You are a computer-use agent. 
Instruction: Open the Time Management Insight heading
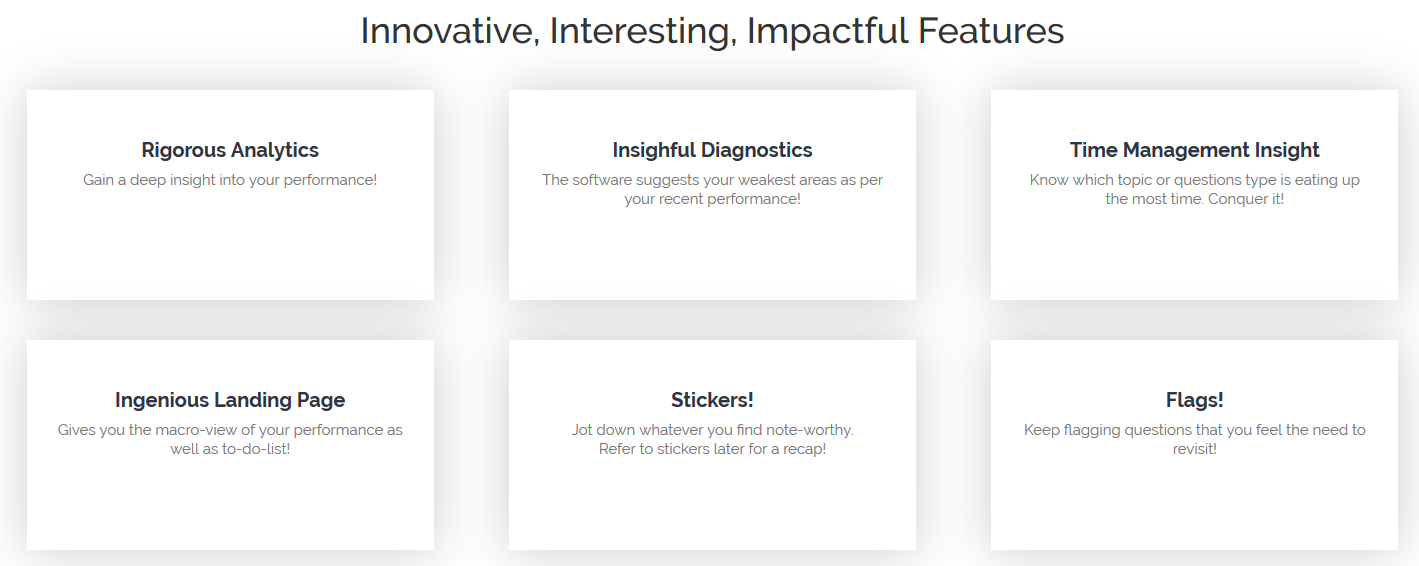click(x=1194, y=150)
